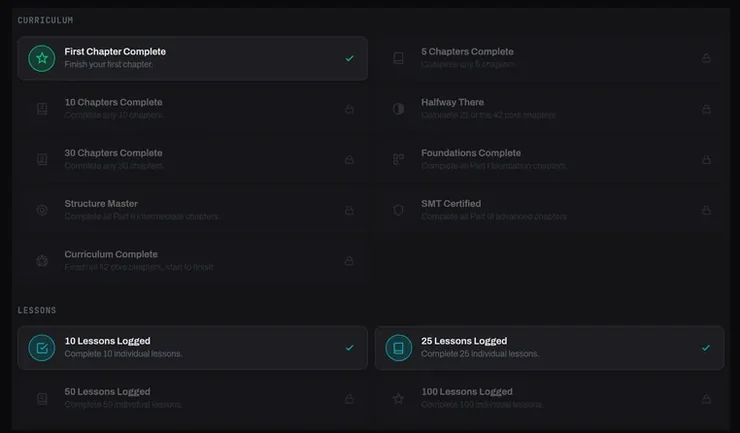Click the lock icon on 50 Lessons Logged
The height and width of the screenshot is (433, 740).
click(x=349, y=399)
